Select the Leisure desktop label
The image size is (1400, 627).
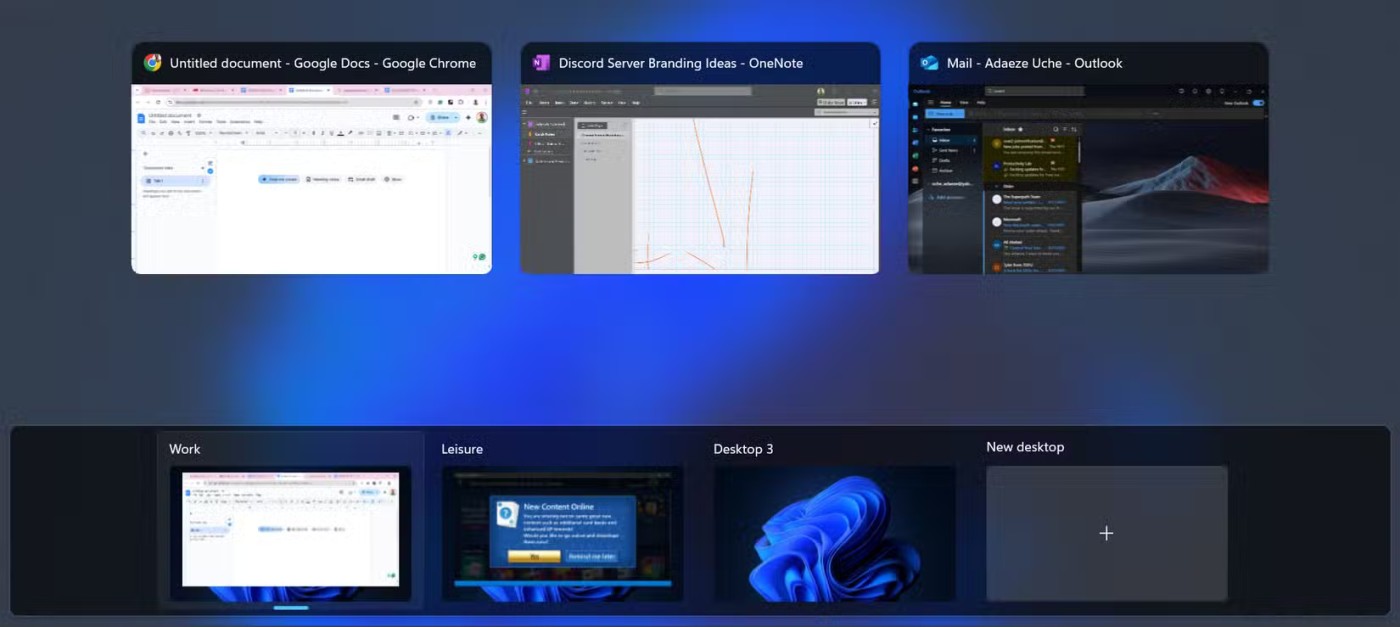[x=462, y=449]
